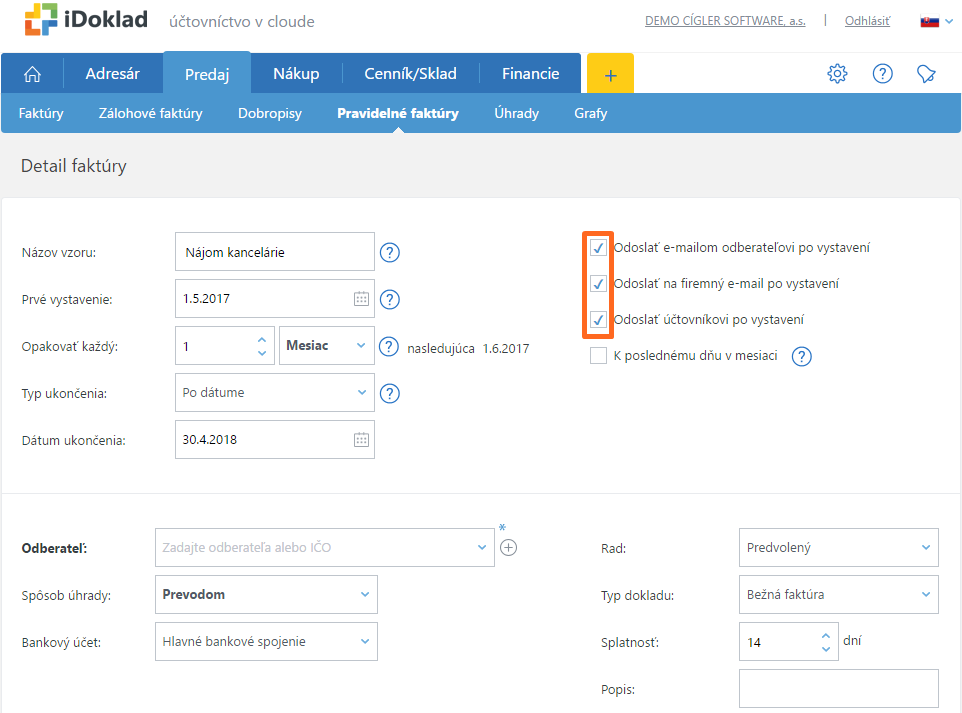The image size is (962, 713).
Task: Open calendar picker for Prvé vystavenie
Action: pyautogui.click(x=361, y=299)
